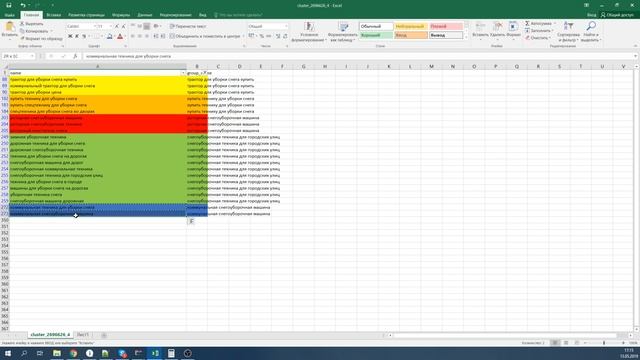Viewport: 640px width, 360px height.
Task: Click the zoom slider in status bar
Action: pos(604,343)
